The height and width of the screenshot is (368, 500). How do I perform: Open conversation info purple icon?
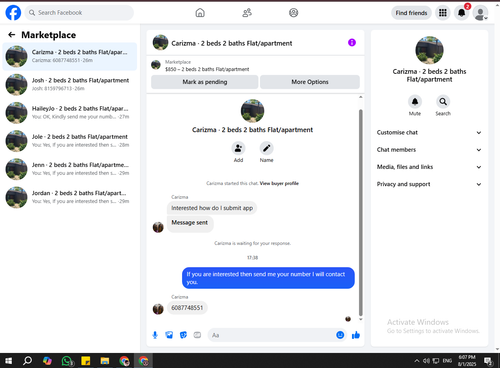click(x=352, y=43)
